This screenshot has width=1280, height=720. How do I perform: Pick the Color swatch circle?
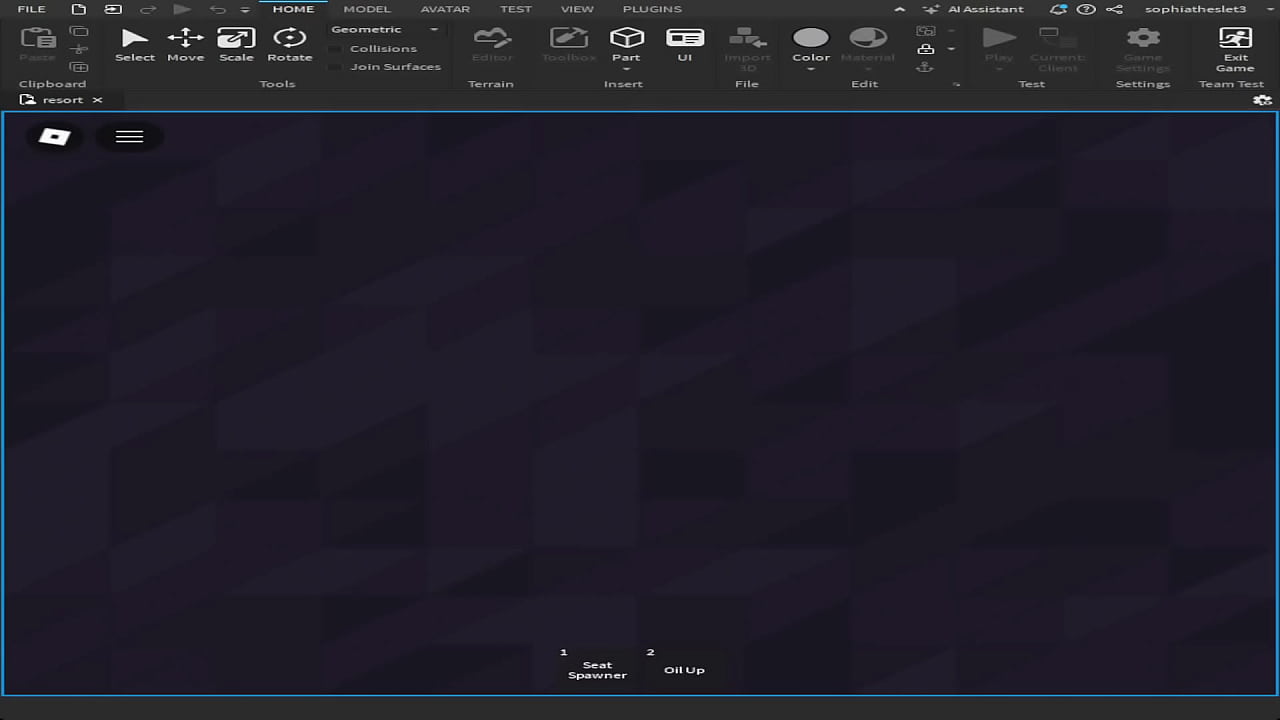point(810,38)
